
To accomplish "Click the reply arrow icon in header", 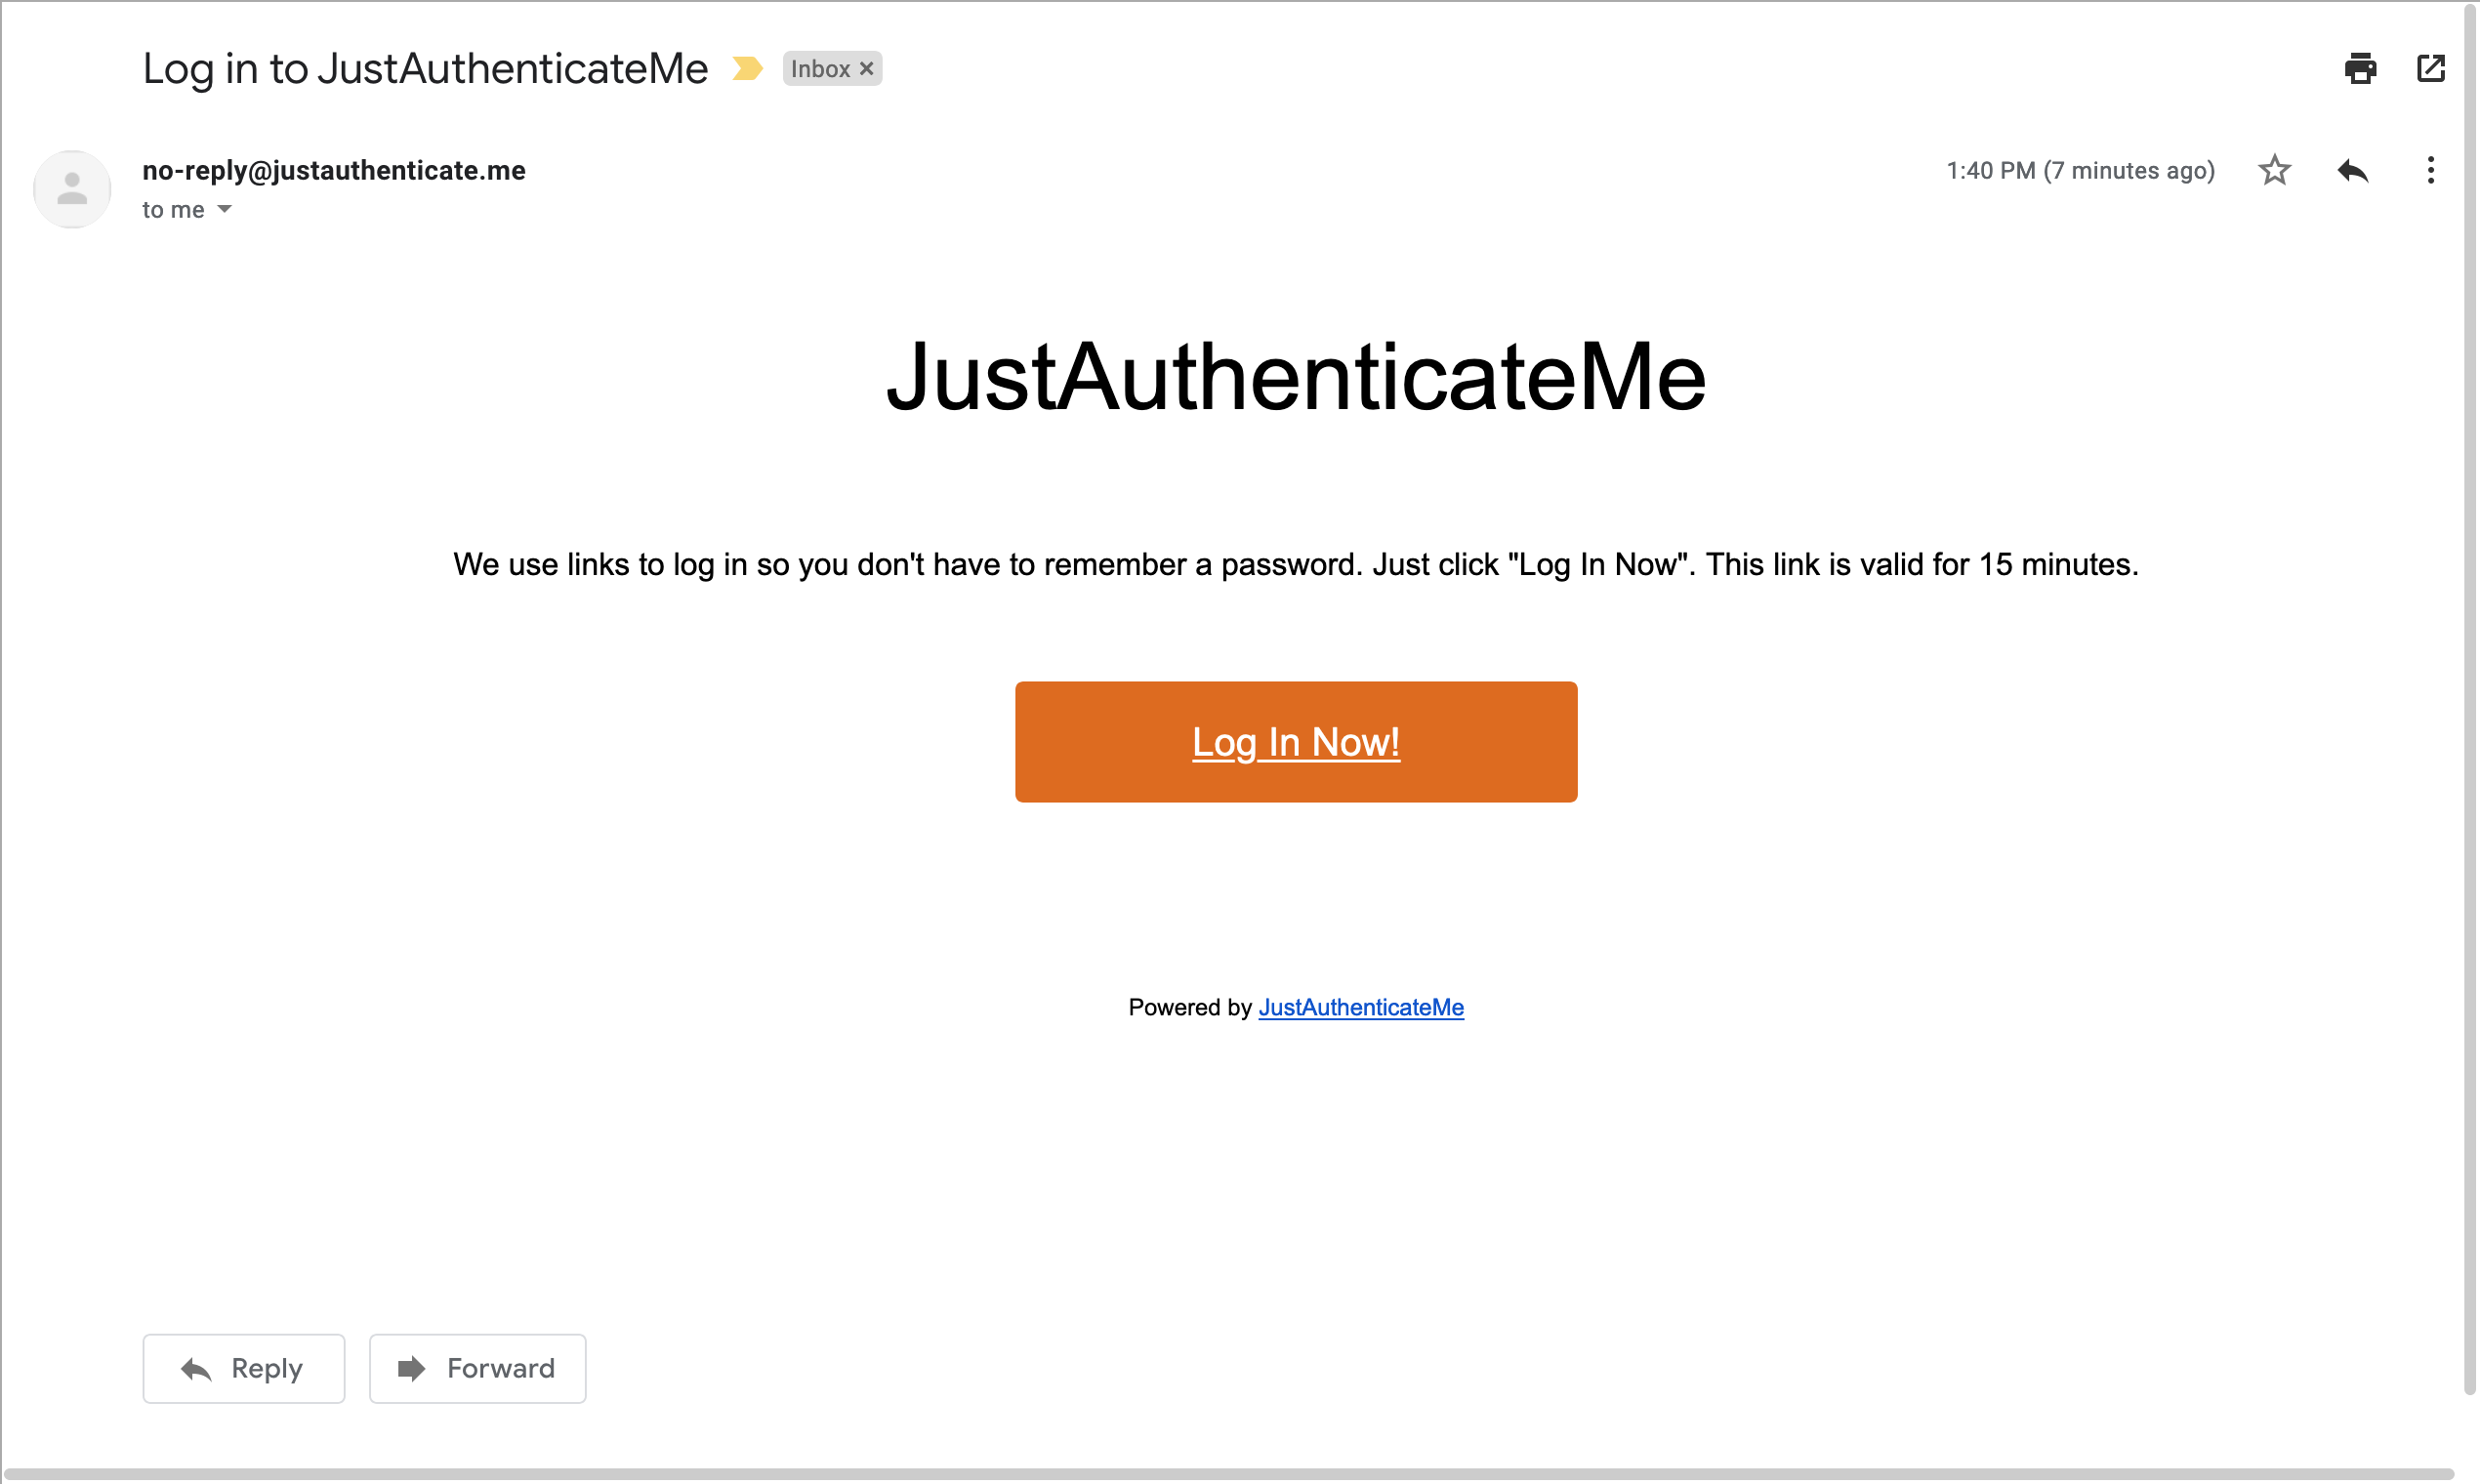I will click(x=2352, y=171).
